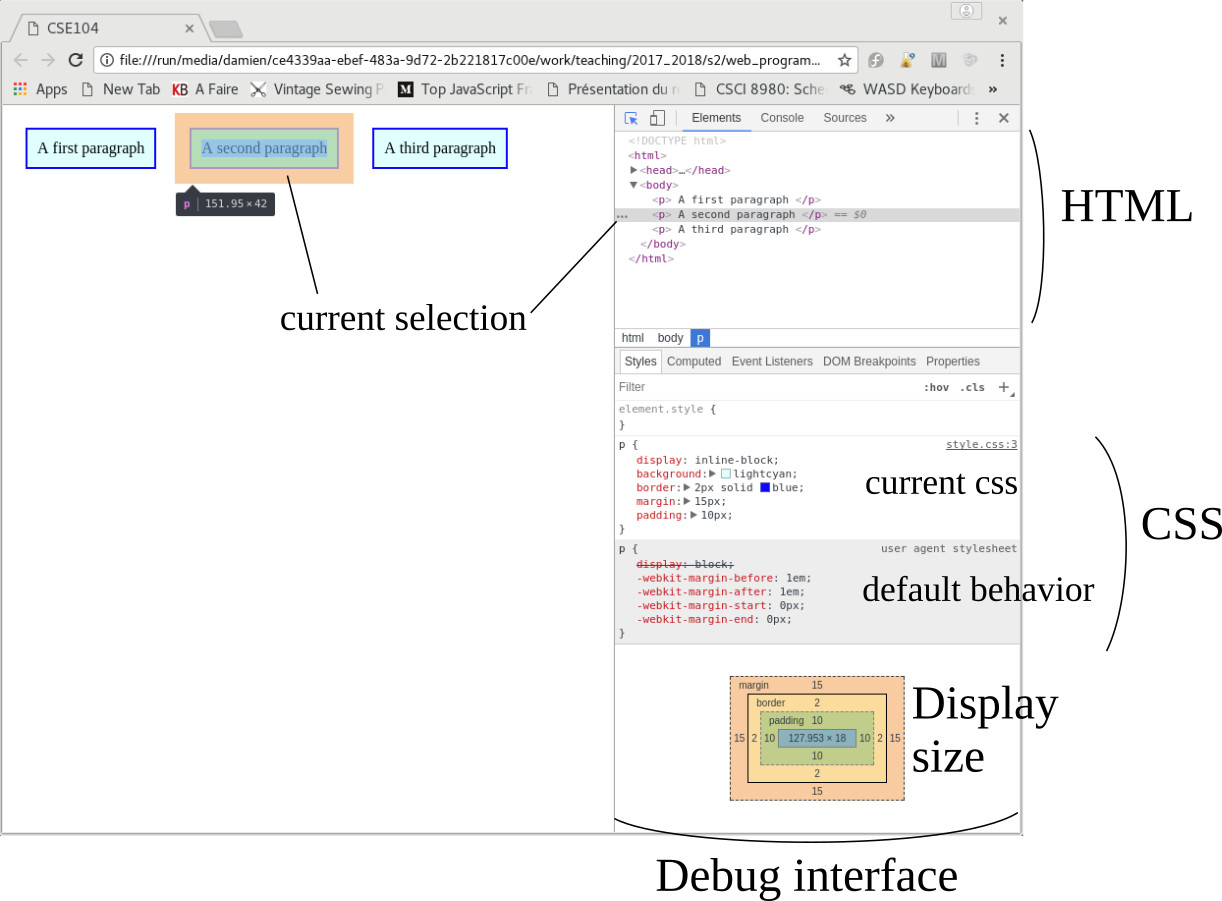Switch to the Elements tab
This screenshot has height=901, width=1222.
(716, 118)
